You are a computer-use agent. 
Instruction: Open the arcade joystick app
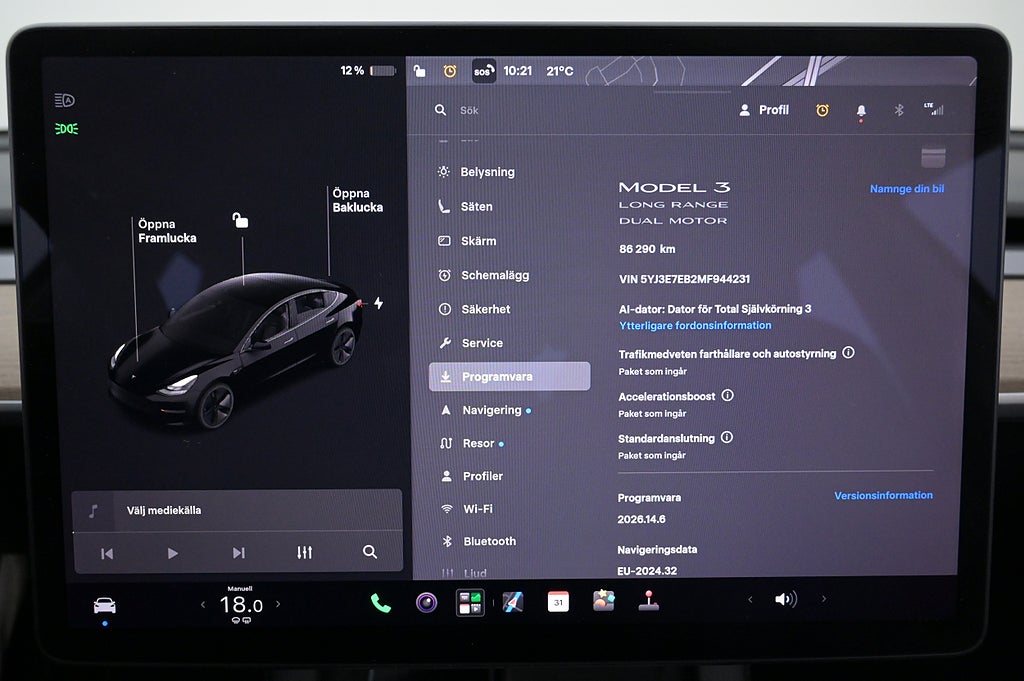coord(648,601)
